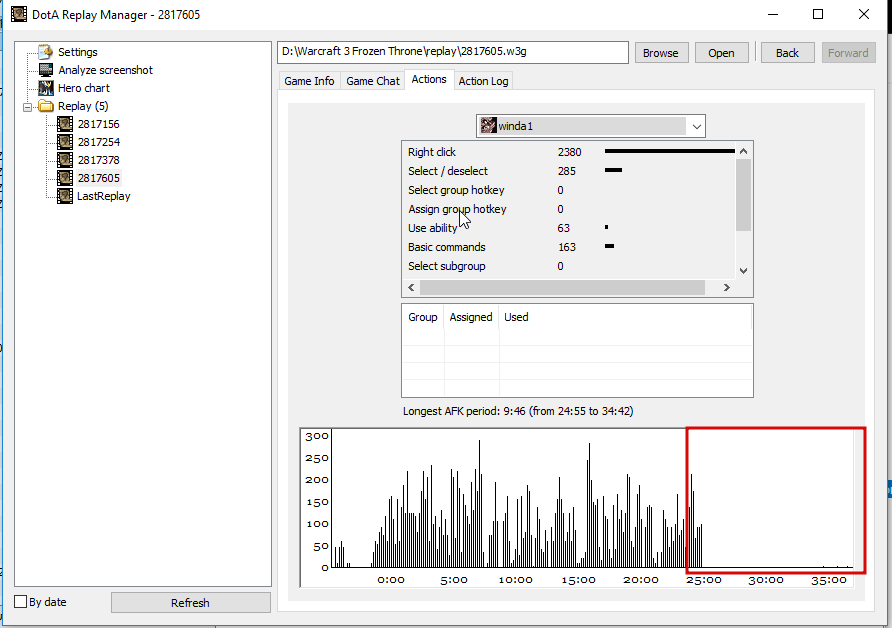The width and height of the screenshot is (892, 628).
Task: Click the Forward button
Action: point(848,53)
